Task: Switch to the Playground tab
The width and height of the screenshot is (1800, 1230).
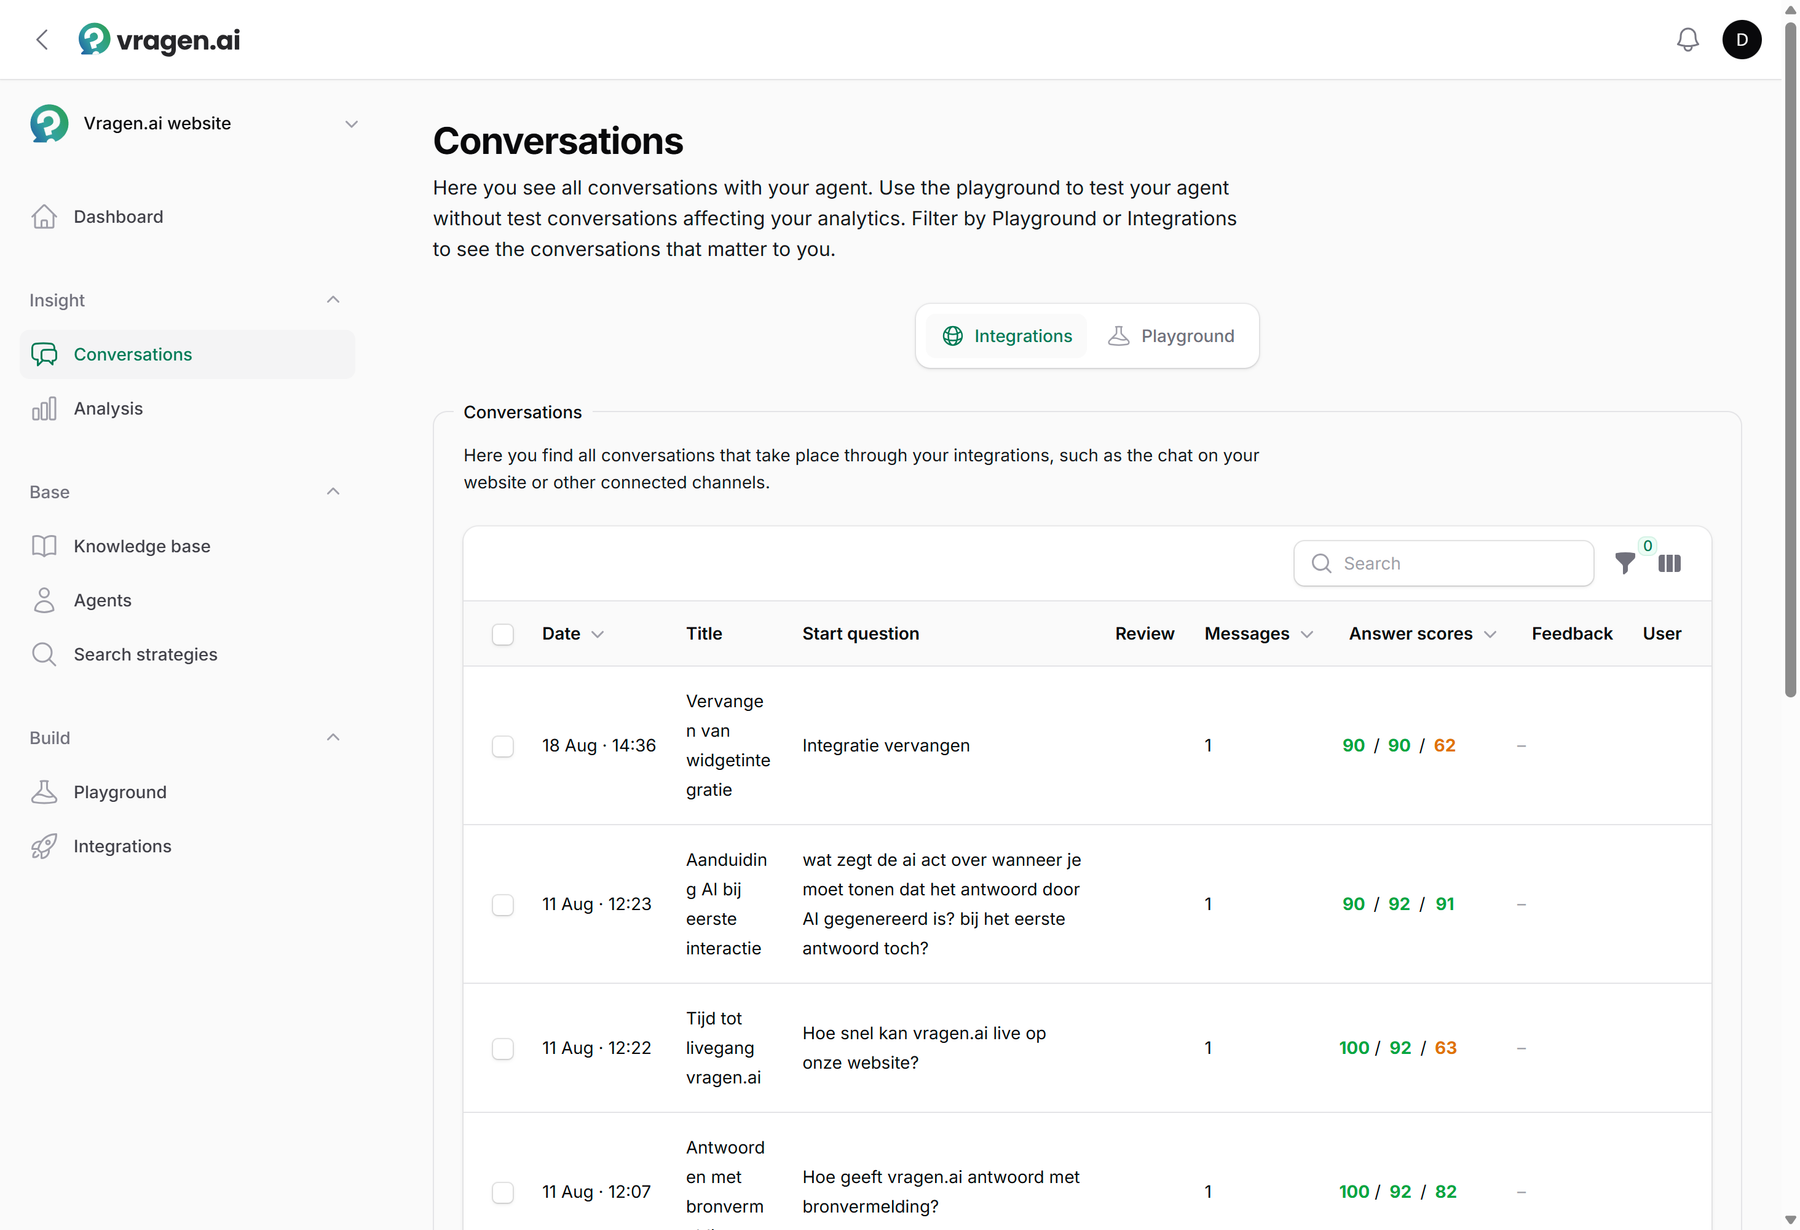Action: click(x=1171, y=336)
